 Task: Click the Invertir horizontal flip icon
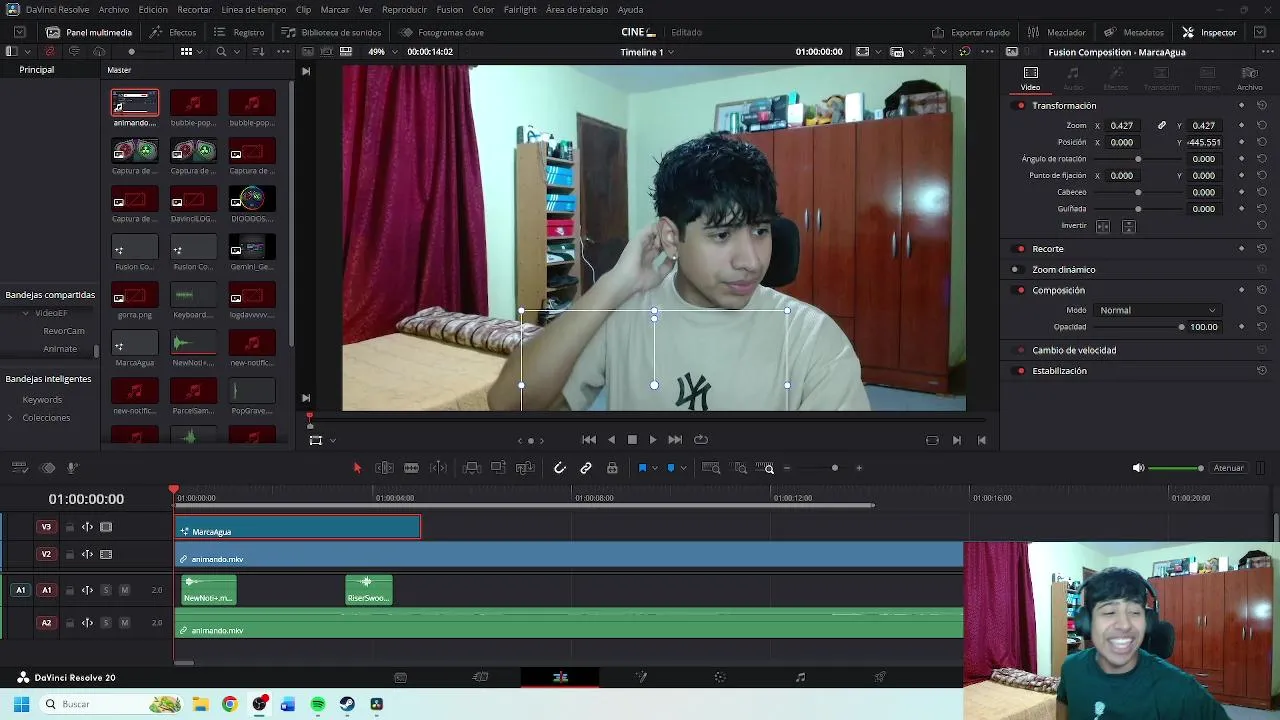1103,226
